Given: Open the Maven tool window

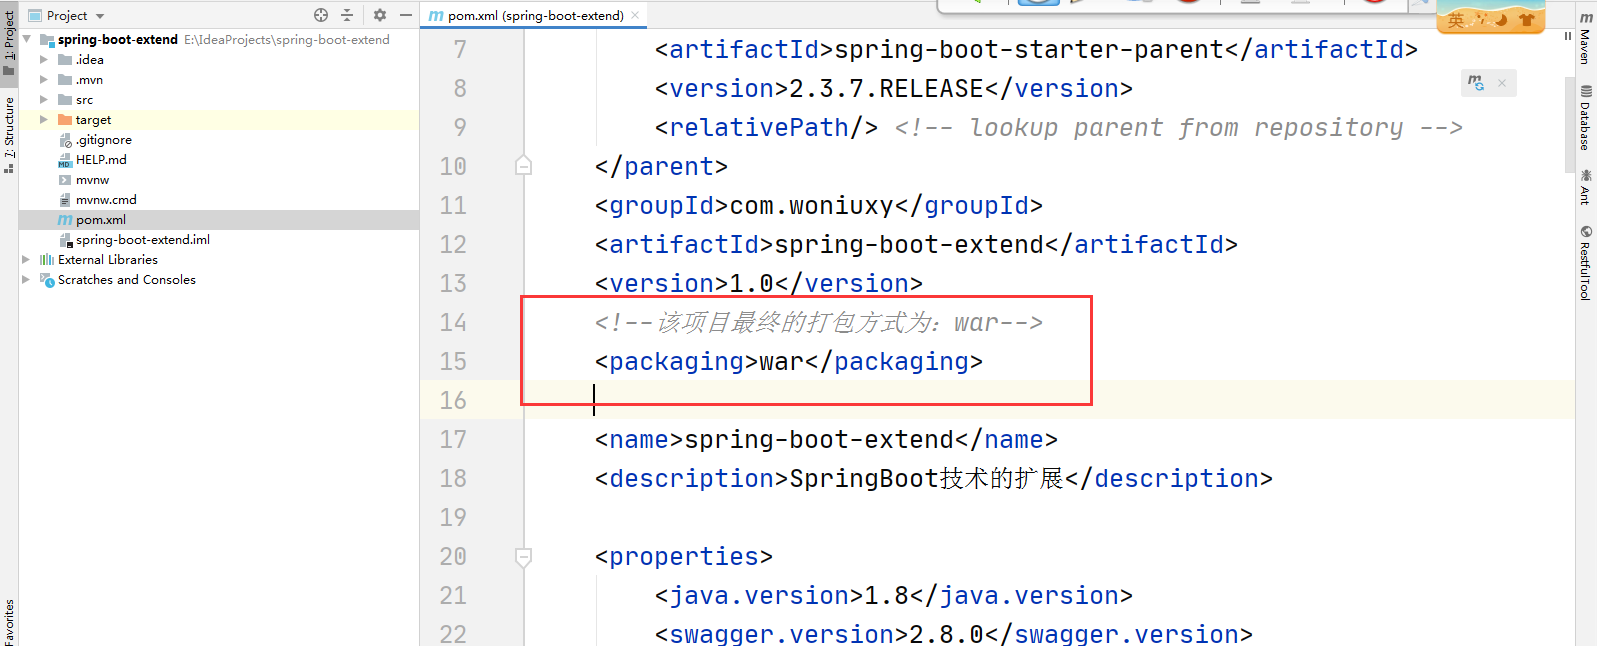Looking at the screenshot, I should click(1586, 40).
